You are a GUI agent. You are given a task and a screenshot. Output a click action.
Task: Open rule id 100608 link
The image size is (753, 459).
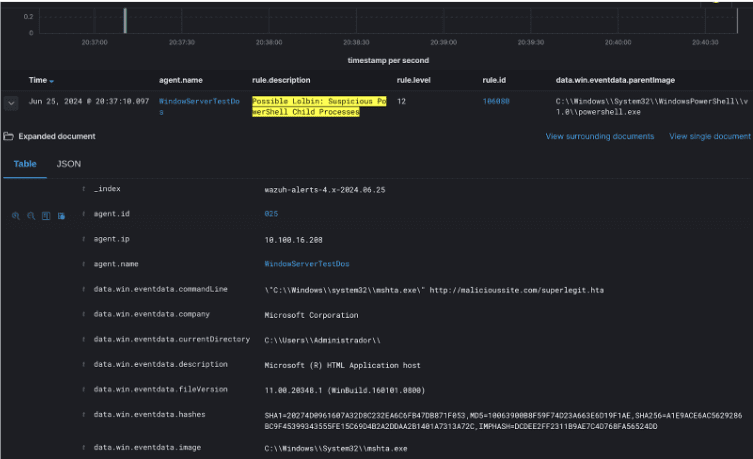coord(496,101)
